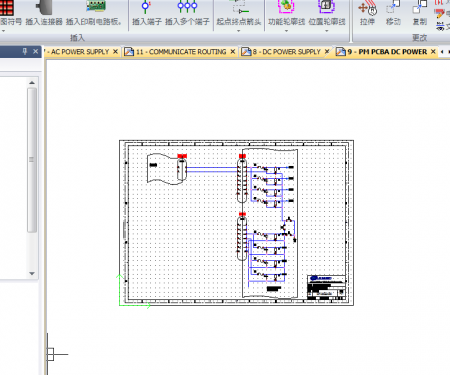The width and height of the screenshot is (450, 375).
Task: Select Location Outline tool
Action: click(327, 7)
